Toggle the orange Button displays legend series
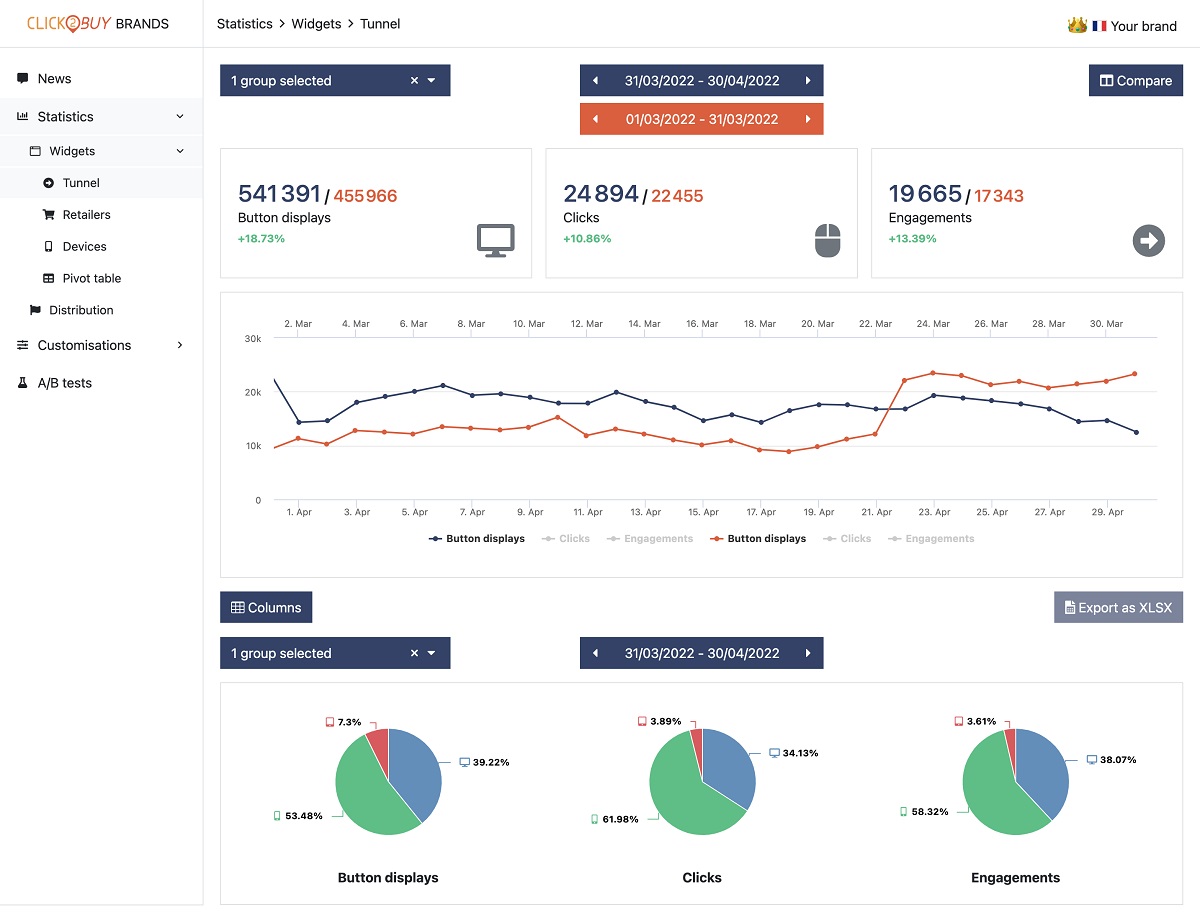 click(x=758, y=538)
